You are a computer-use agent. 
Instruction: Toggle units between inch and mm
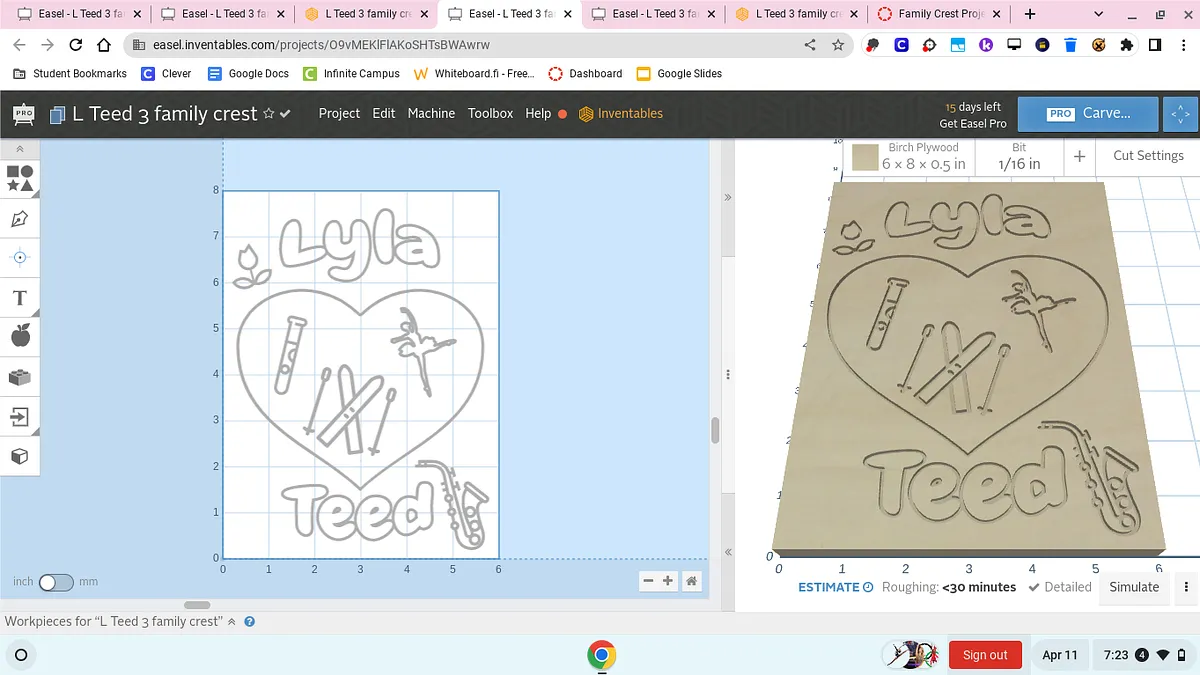pyautogui.click(x=56, y=582)
